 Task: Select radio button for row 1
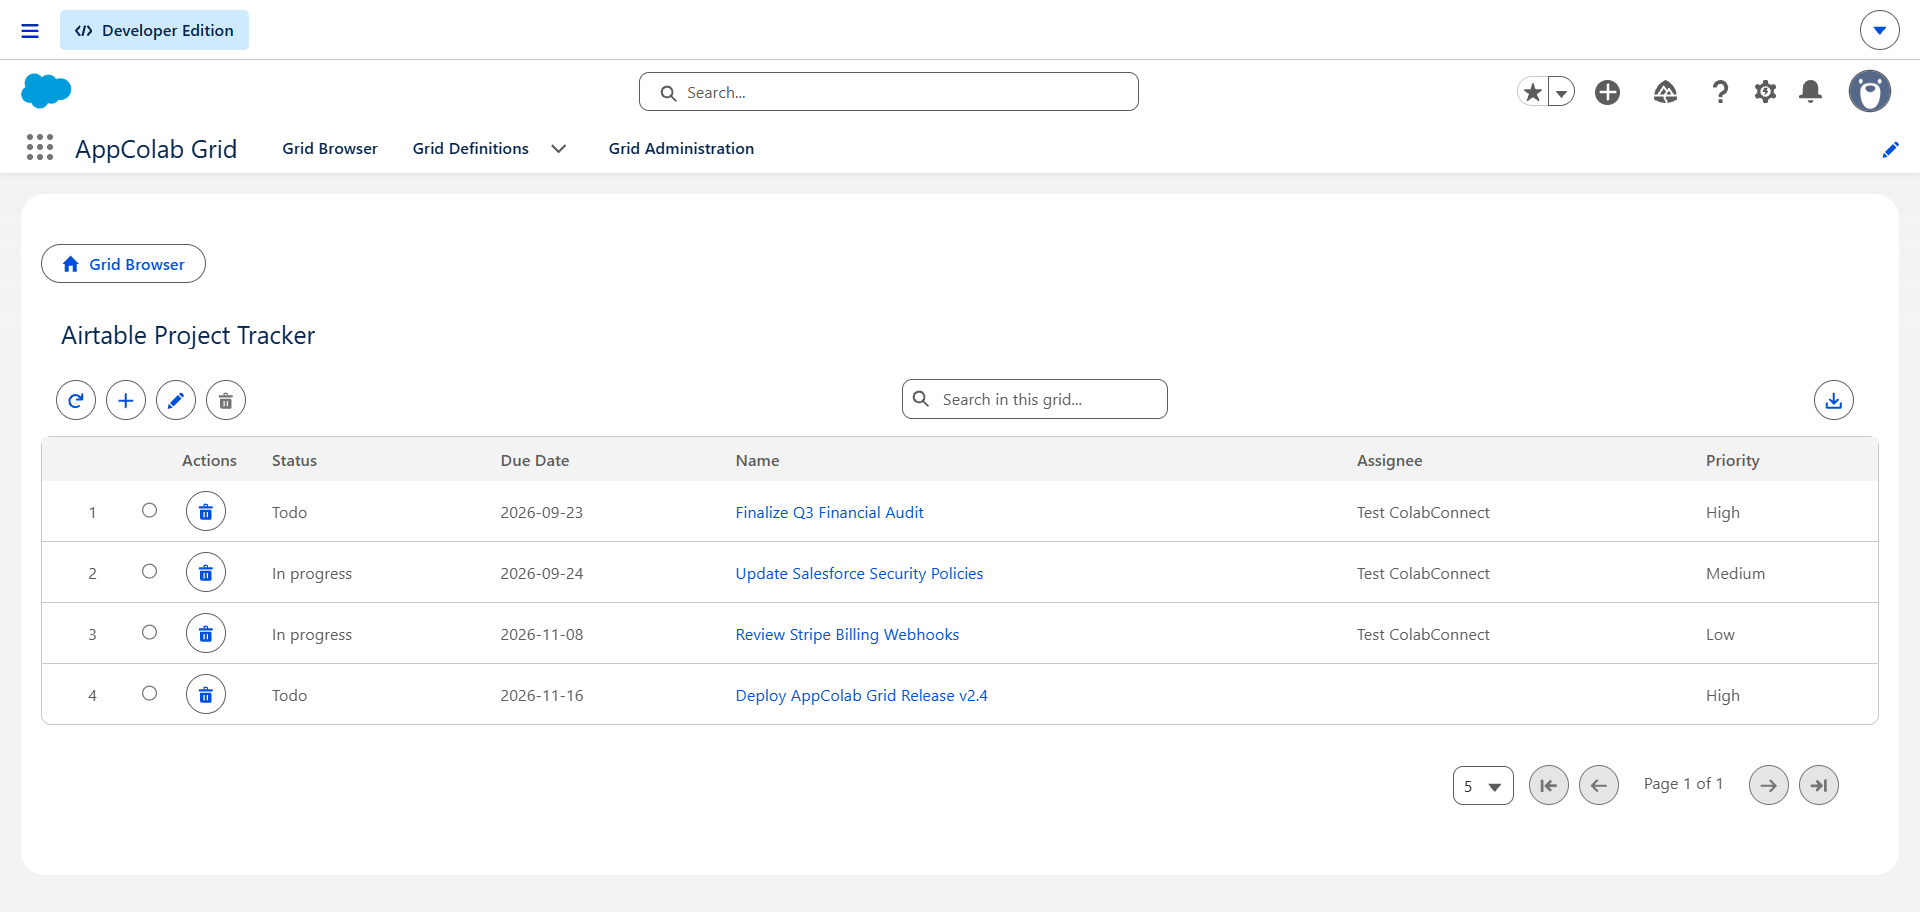point(149,510)
